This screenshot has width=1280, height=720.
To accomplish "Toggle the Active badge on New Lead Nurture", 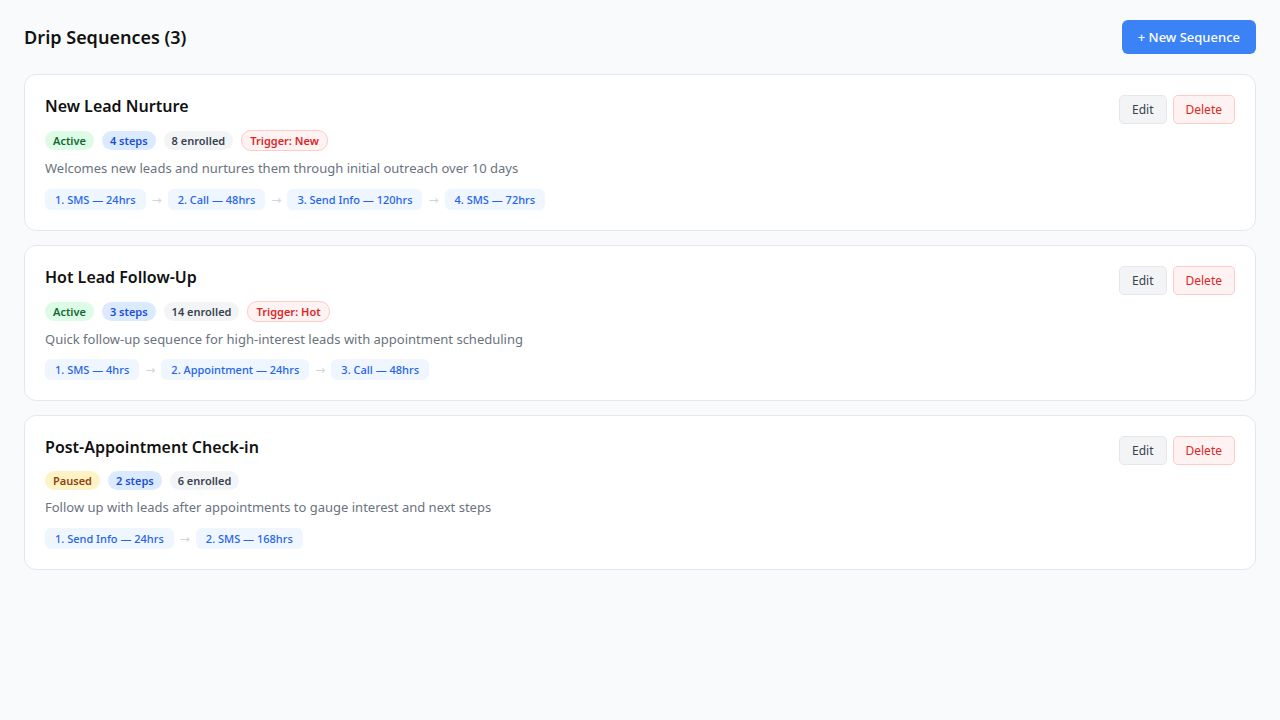I will (69, 140).
